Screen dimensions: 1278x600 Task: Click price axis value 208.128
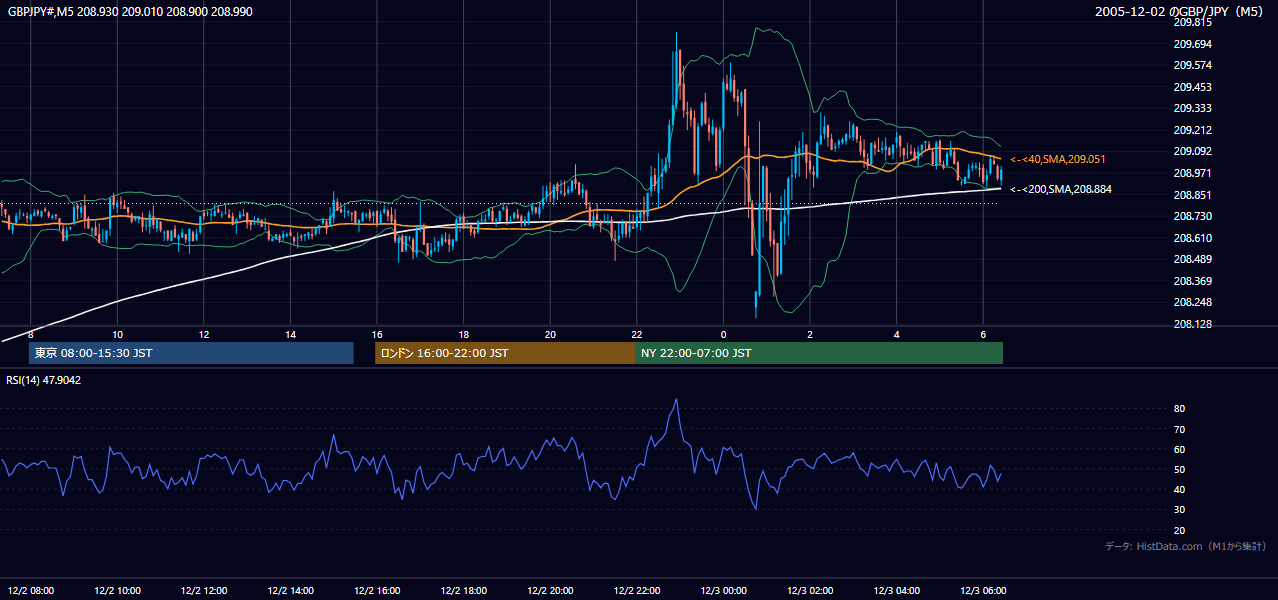[x=1193, y=324]
